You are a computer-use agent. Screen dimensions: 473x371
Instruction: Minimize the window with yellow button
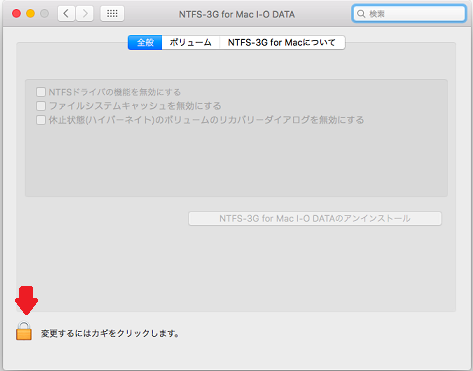[x=30, y=14]
